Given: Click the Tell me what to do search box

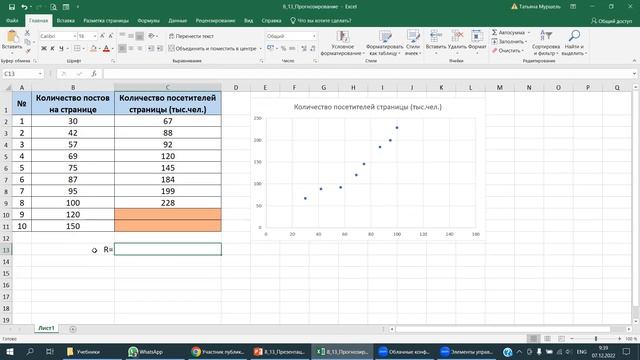Looking at the screenshot, I should point(321,20).
